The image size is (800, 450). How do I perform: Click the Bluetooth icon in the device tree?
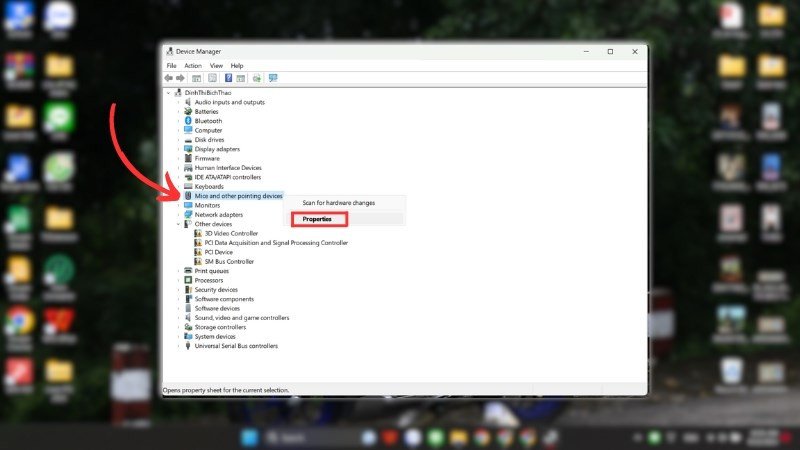(x=187, y=120)
